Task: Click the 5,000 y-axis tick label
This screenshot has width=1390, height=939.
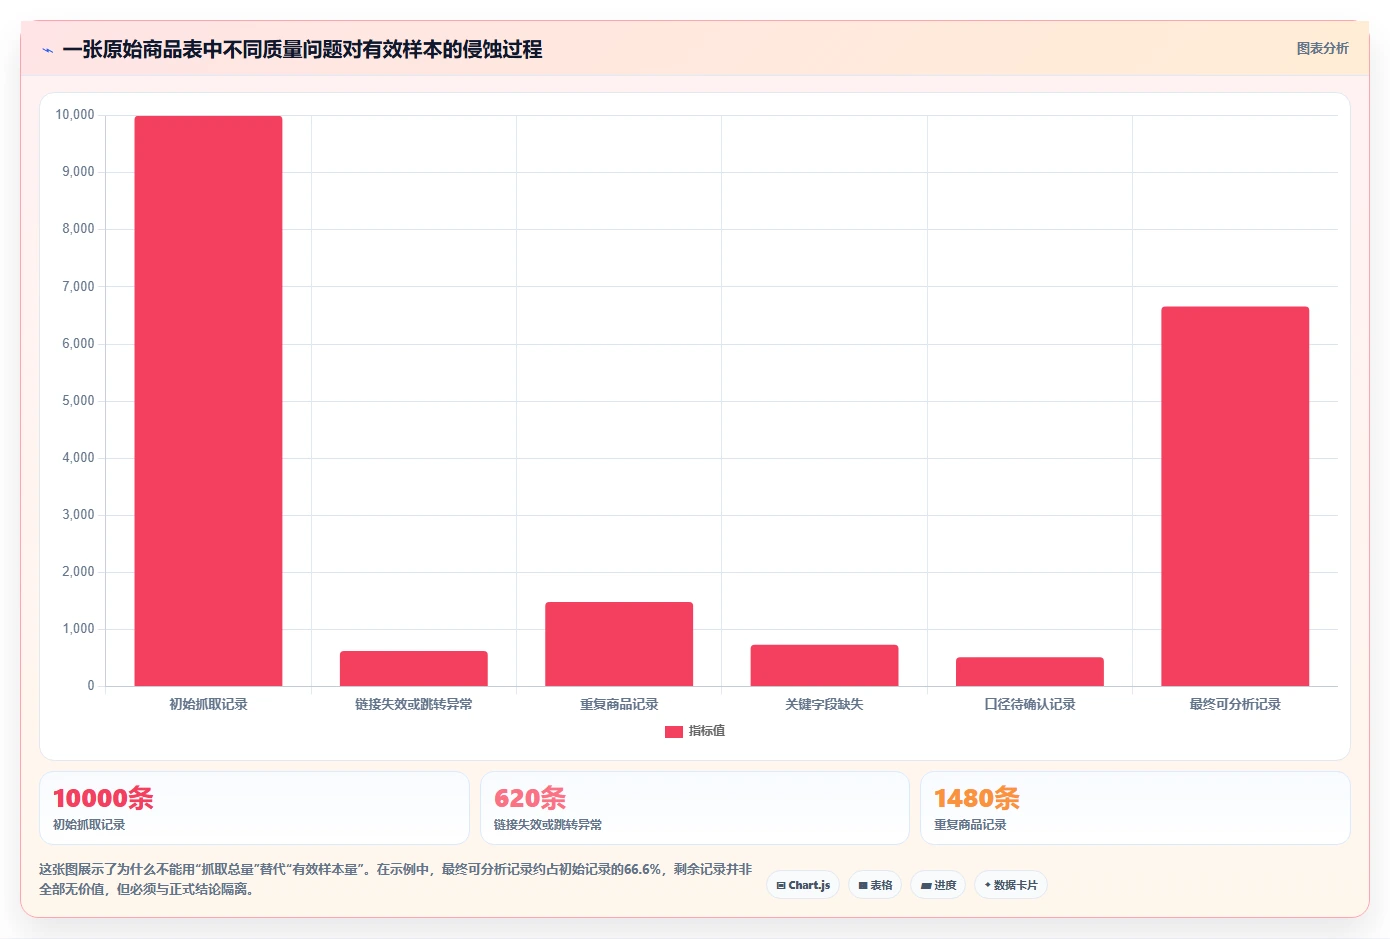Action: [78, 401]
